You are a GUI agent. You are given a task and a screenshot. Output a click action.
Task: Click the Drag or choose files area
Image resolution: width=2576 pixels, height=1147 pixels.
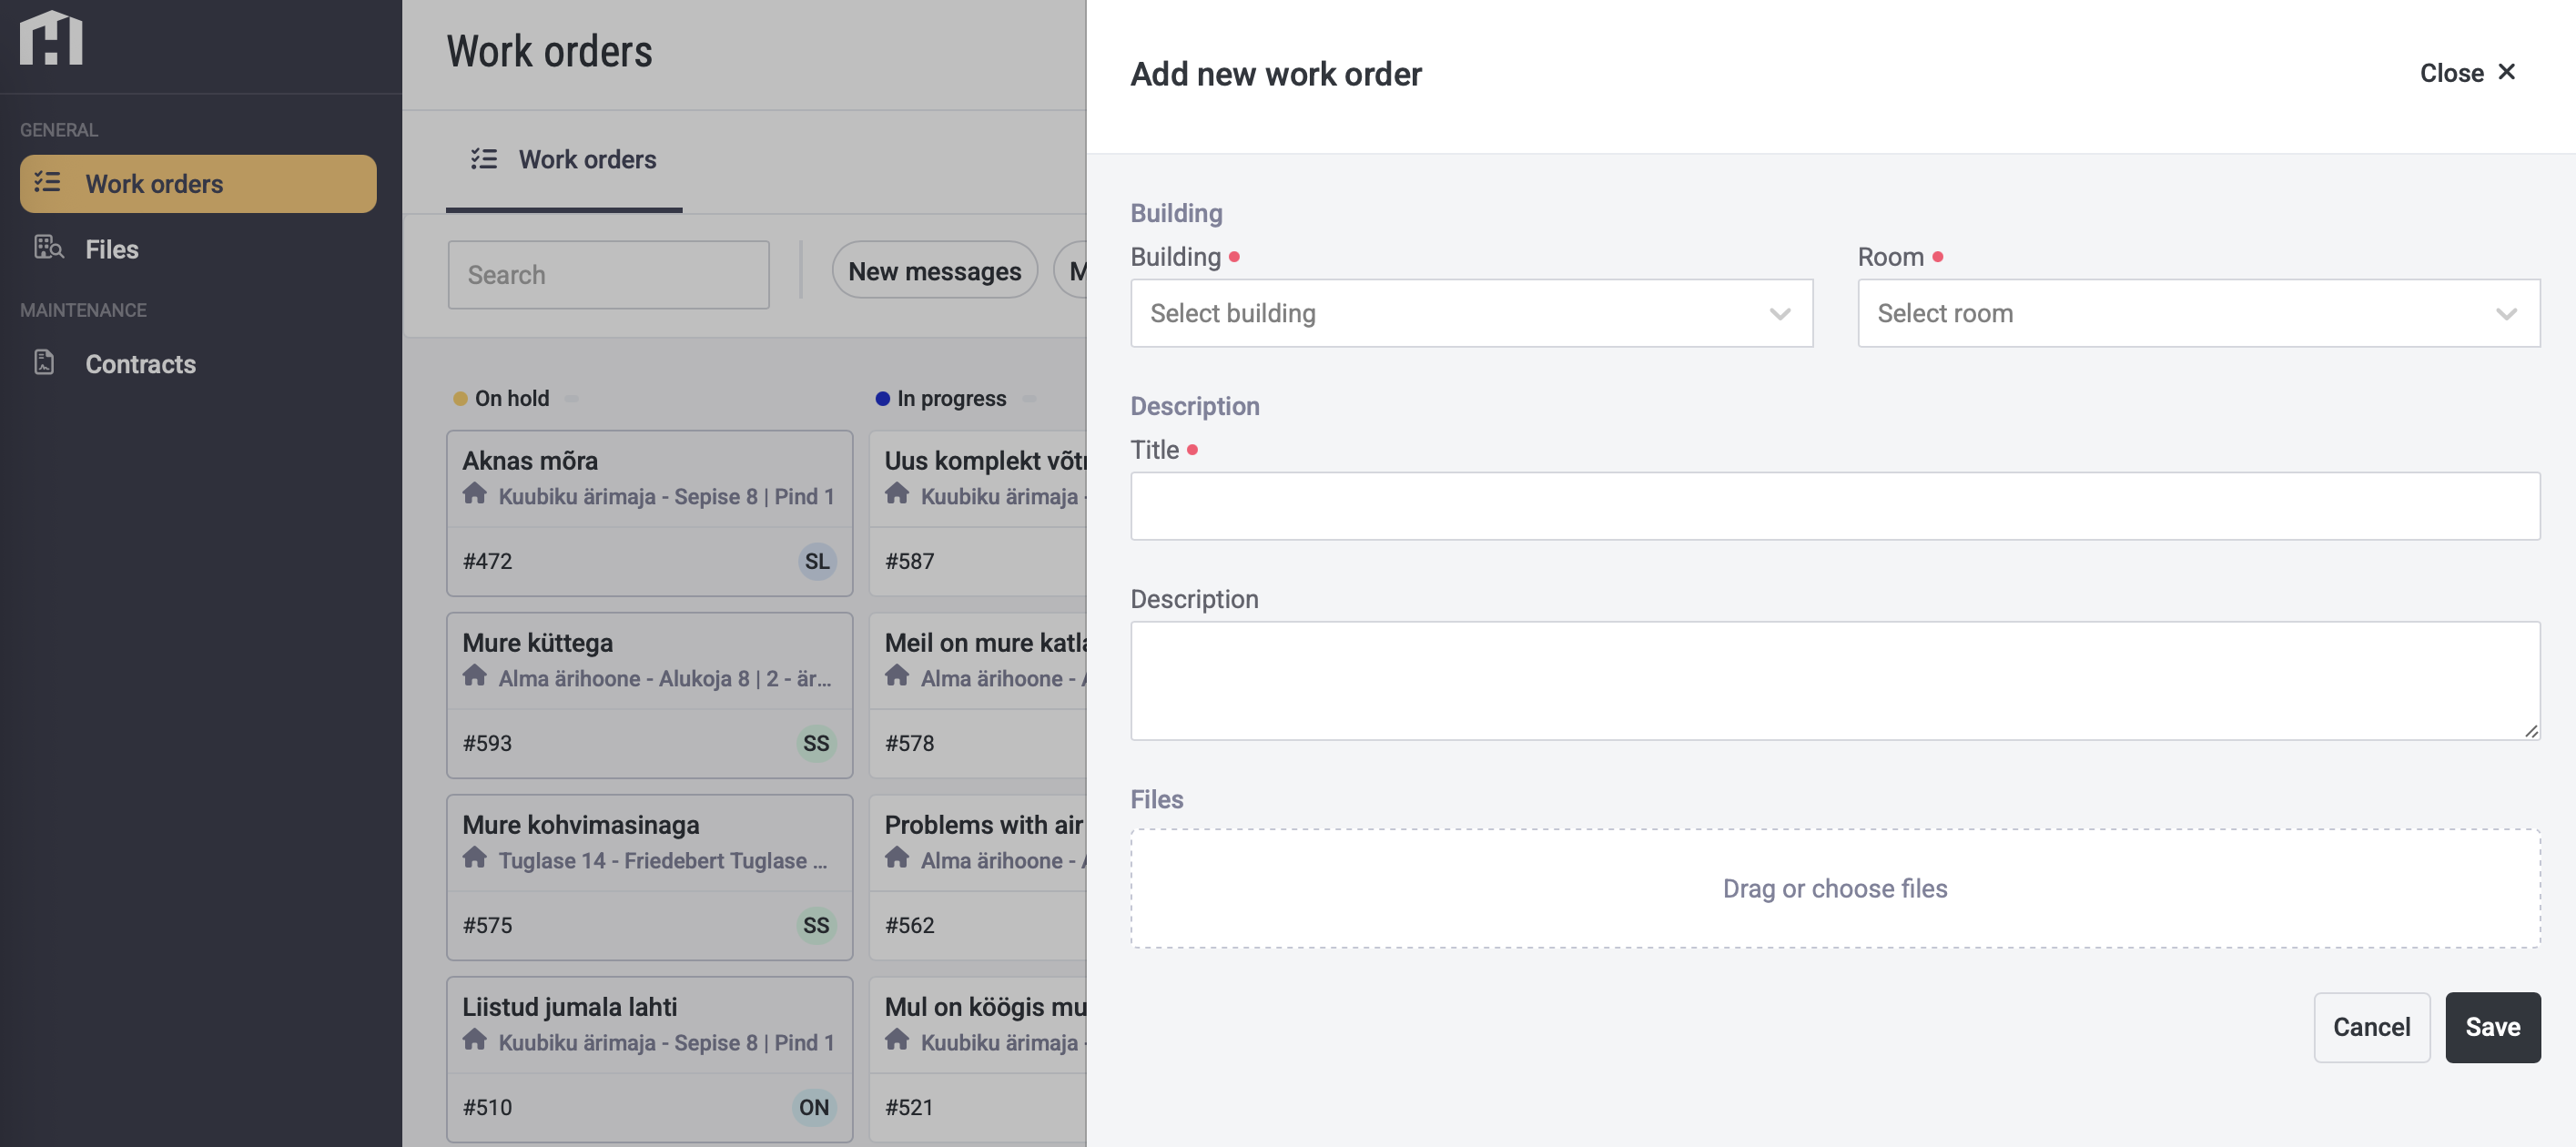1834,888
